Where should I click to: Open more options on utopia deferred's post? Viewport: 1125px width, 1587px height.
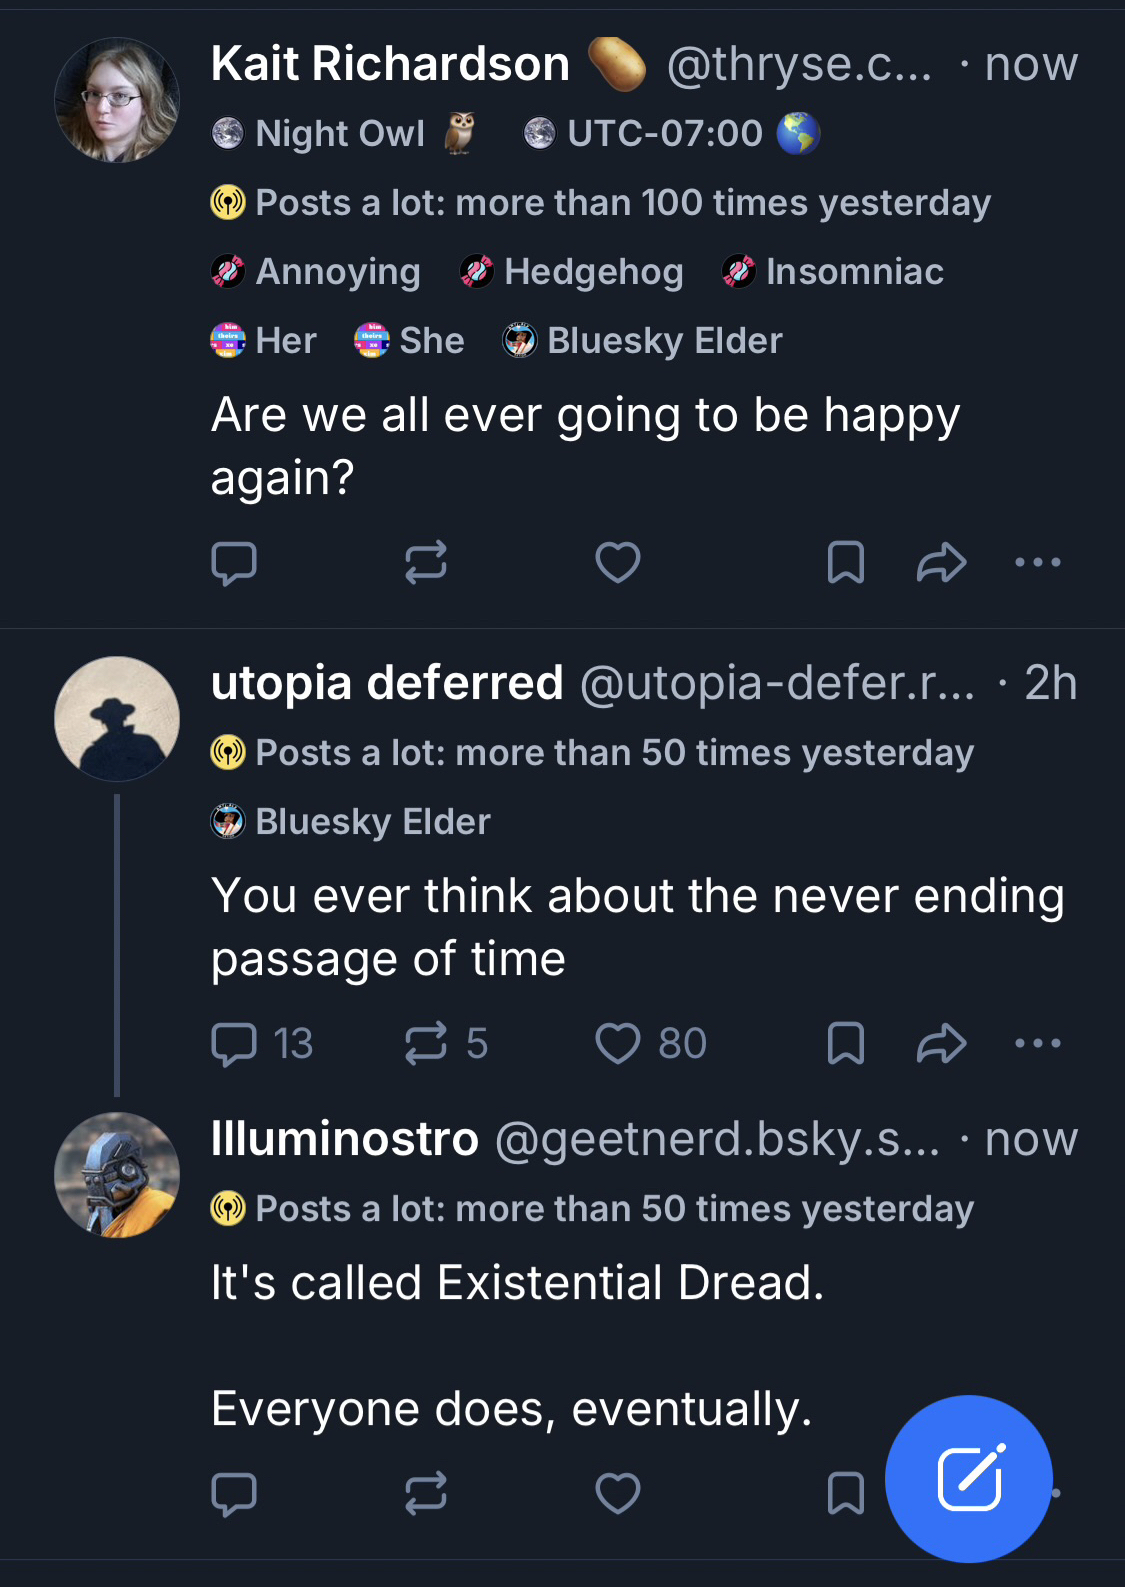(1037, 1044)
